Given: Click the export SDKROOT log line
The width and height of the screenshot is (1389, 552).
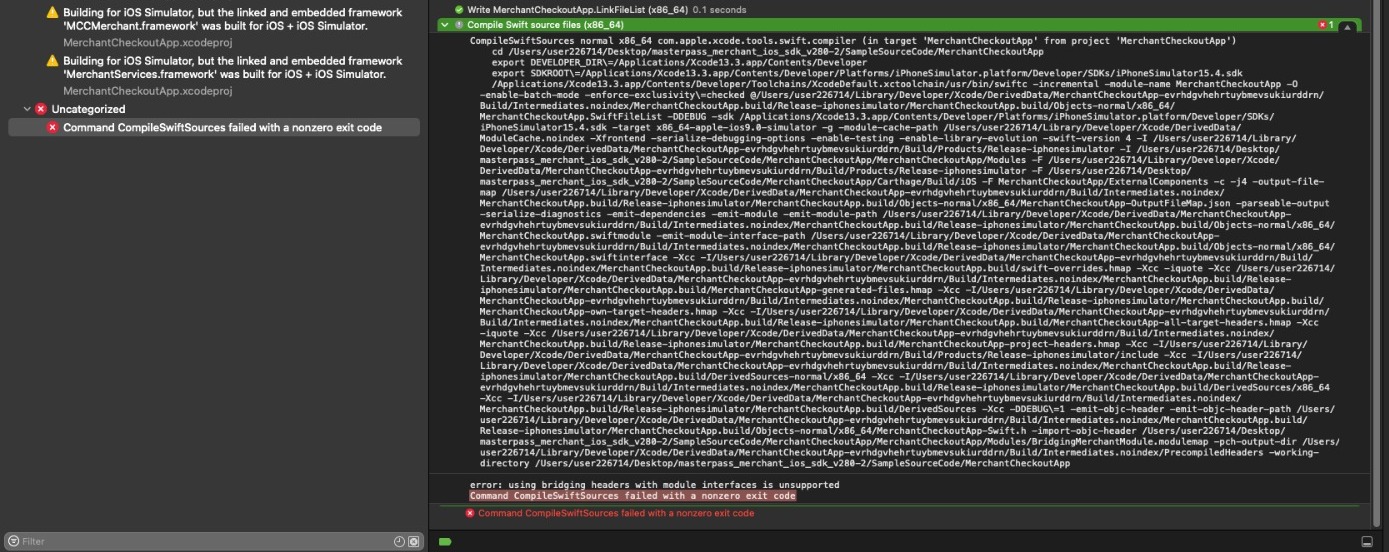Looking at the screenshot, I should coord(868,74).
